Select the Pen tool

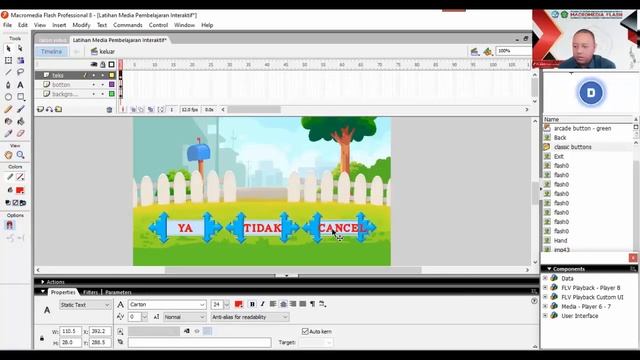coord(8,84)
